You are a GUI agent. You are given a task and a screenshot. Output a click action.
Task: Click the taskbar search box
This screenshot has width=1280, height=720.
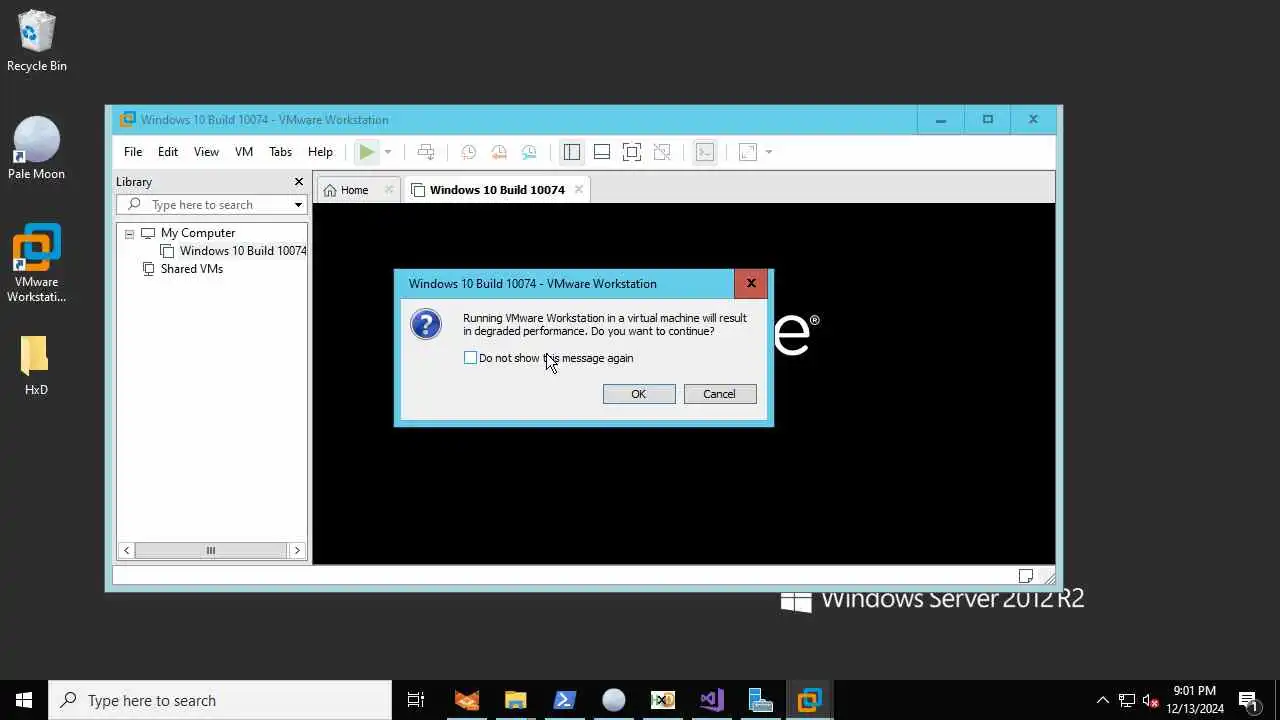coord(220,700)
